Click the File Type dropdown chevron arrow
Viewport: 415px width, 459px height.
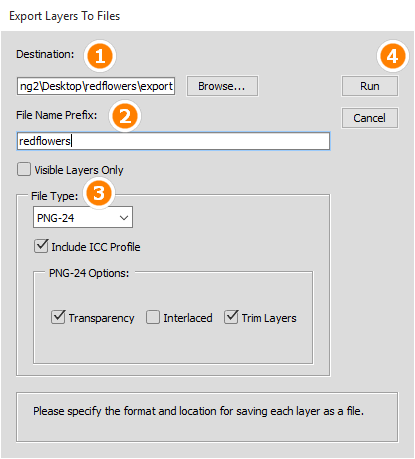pyautogui.click(x=124, y=218)
